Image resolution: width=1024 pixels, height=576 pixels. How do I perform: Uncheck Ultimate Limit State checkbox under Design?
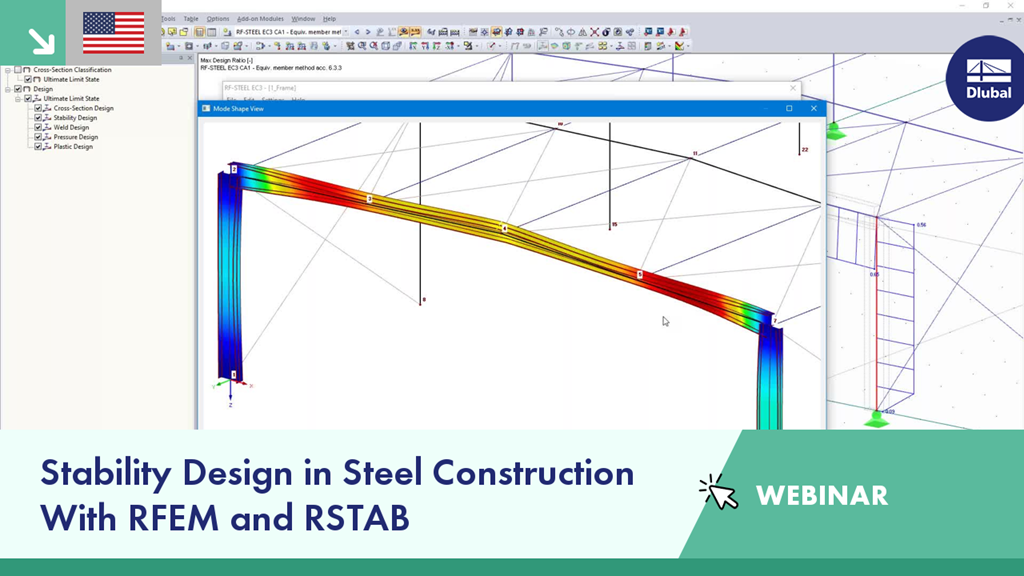pos(28,99)
